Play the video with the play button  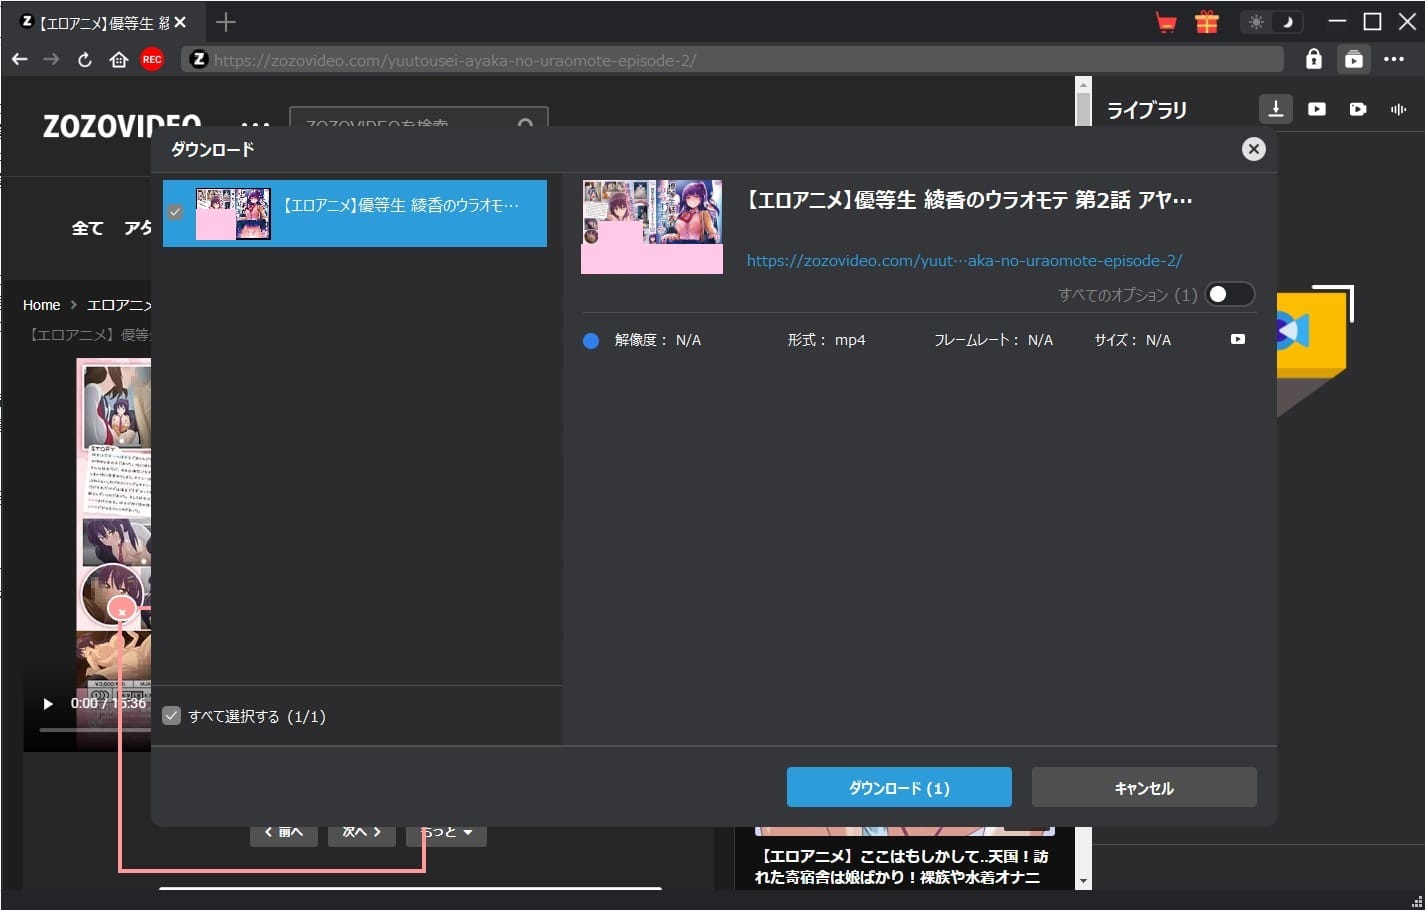tap(47, 704)
